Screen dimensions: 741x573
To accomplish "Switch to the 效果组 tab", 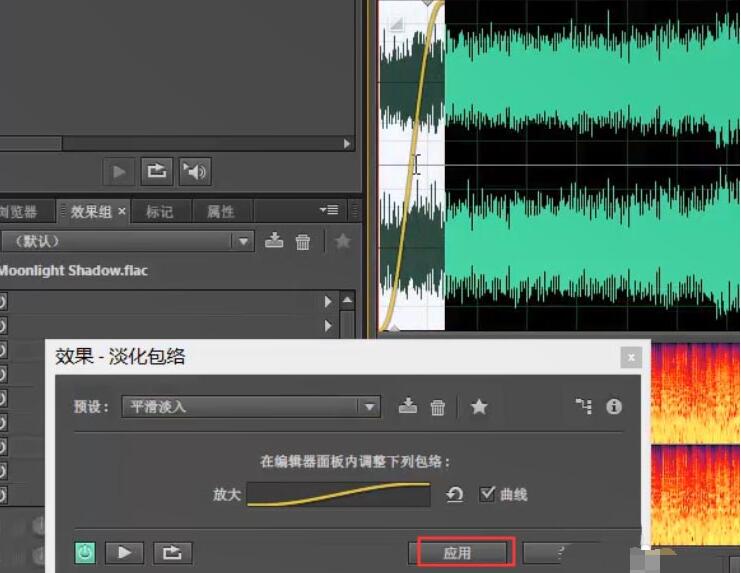I will 91,212.
